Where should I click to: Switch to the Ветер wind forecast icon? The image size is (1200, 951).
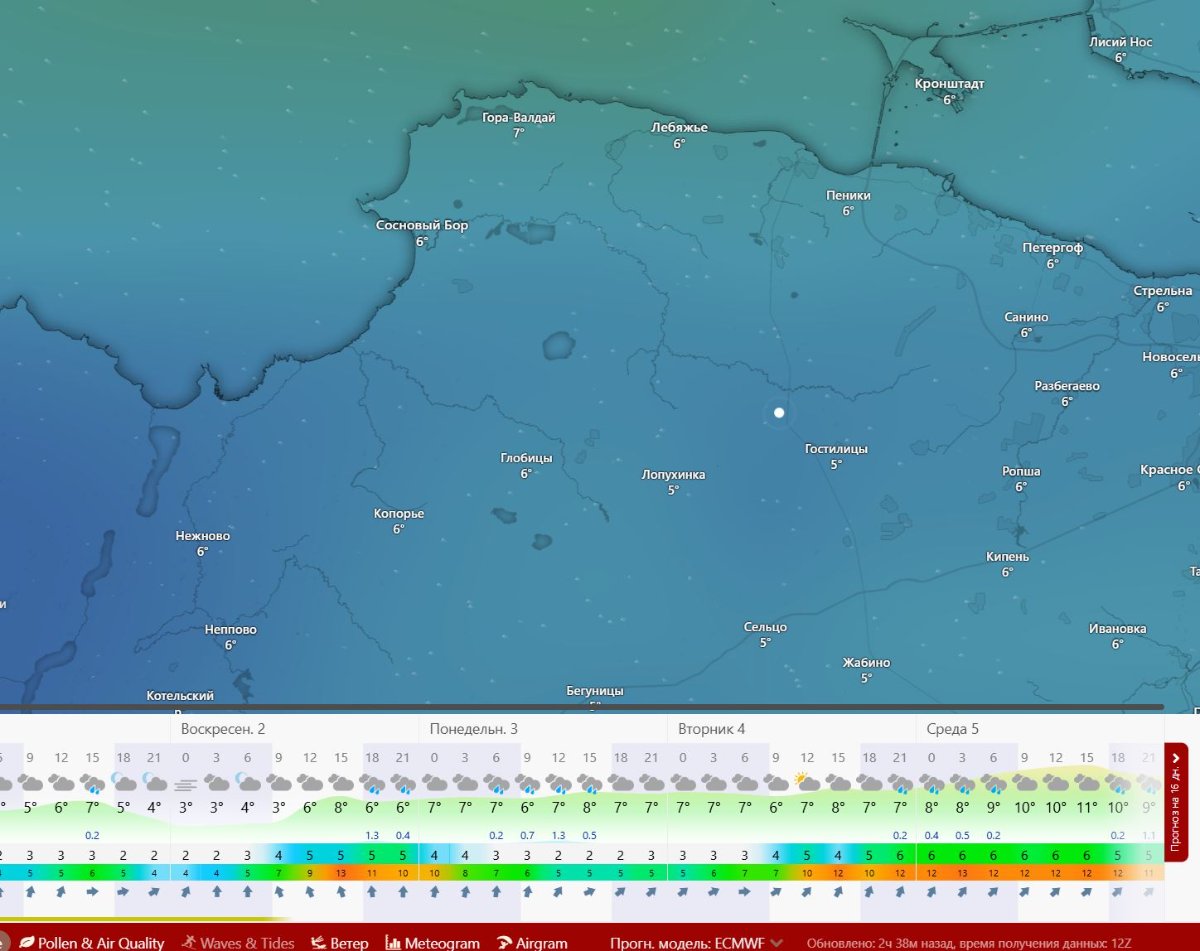click(318, 942)
